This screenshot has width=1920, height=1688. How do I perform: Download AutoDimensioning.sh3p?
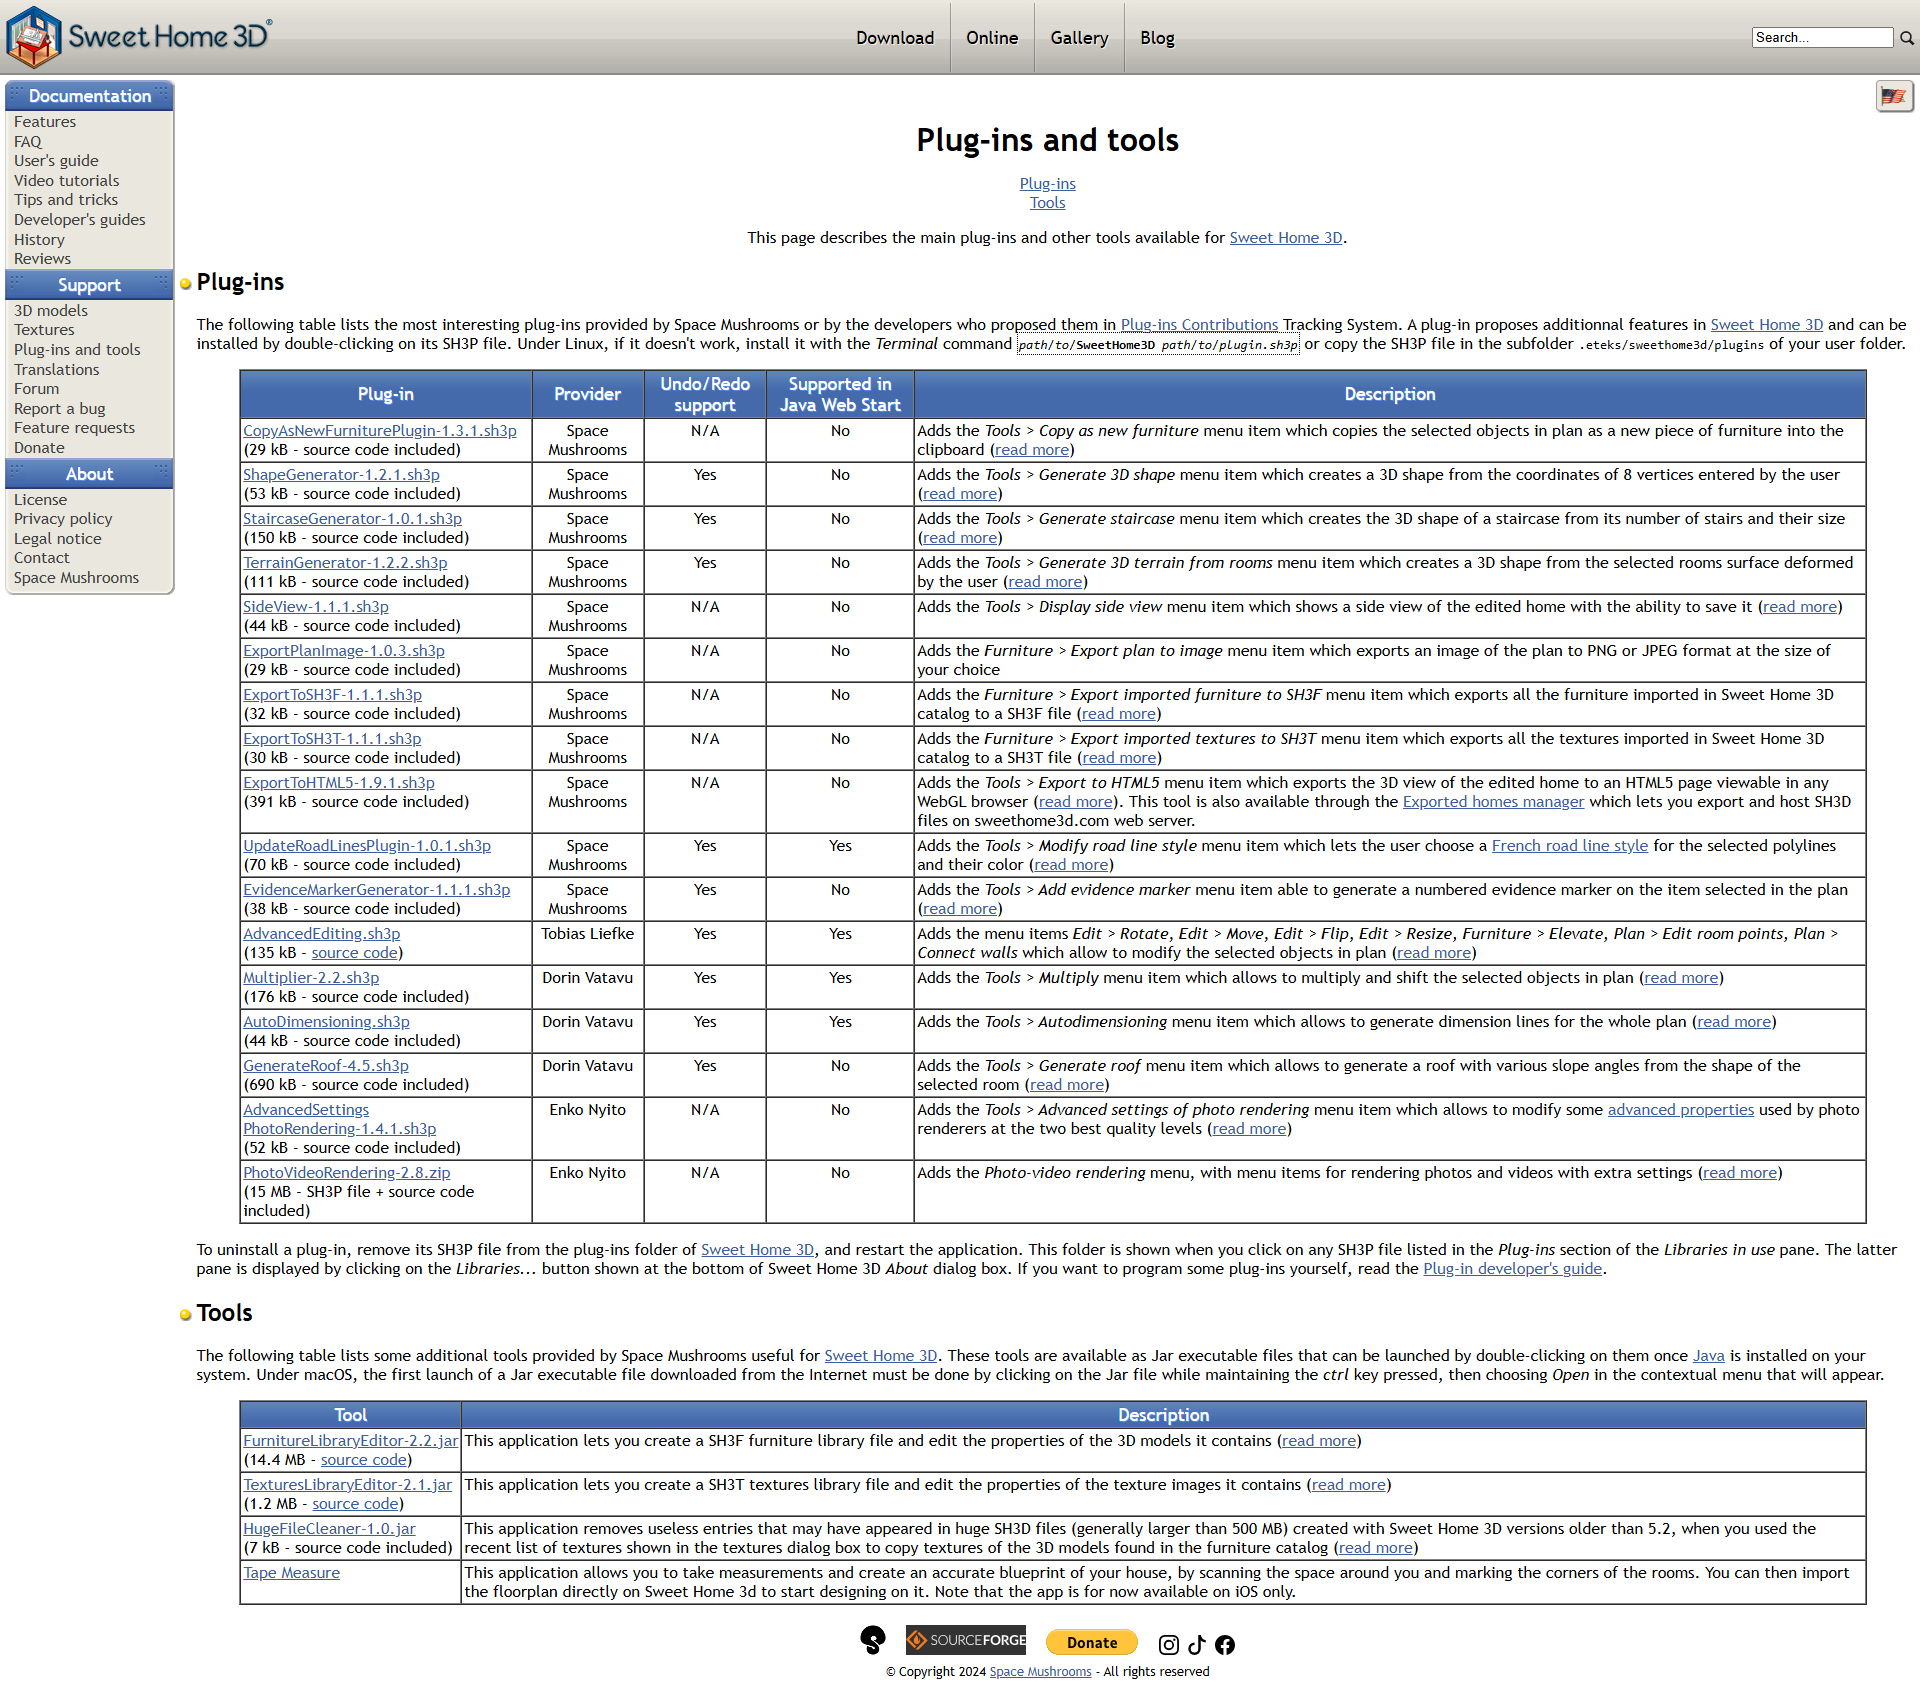[326, 1021]
